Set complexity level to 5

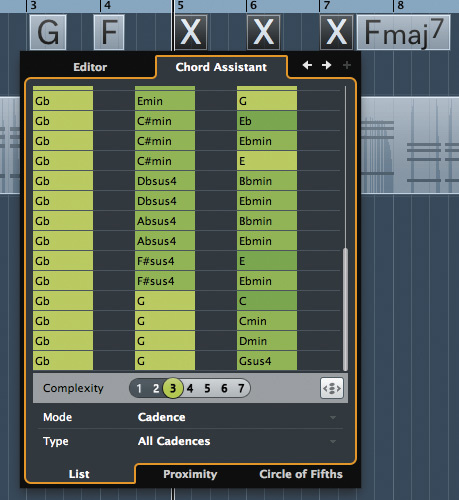pos(207,388)
